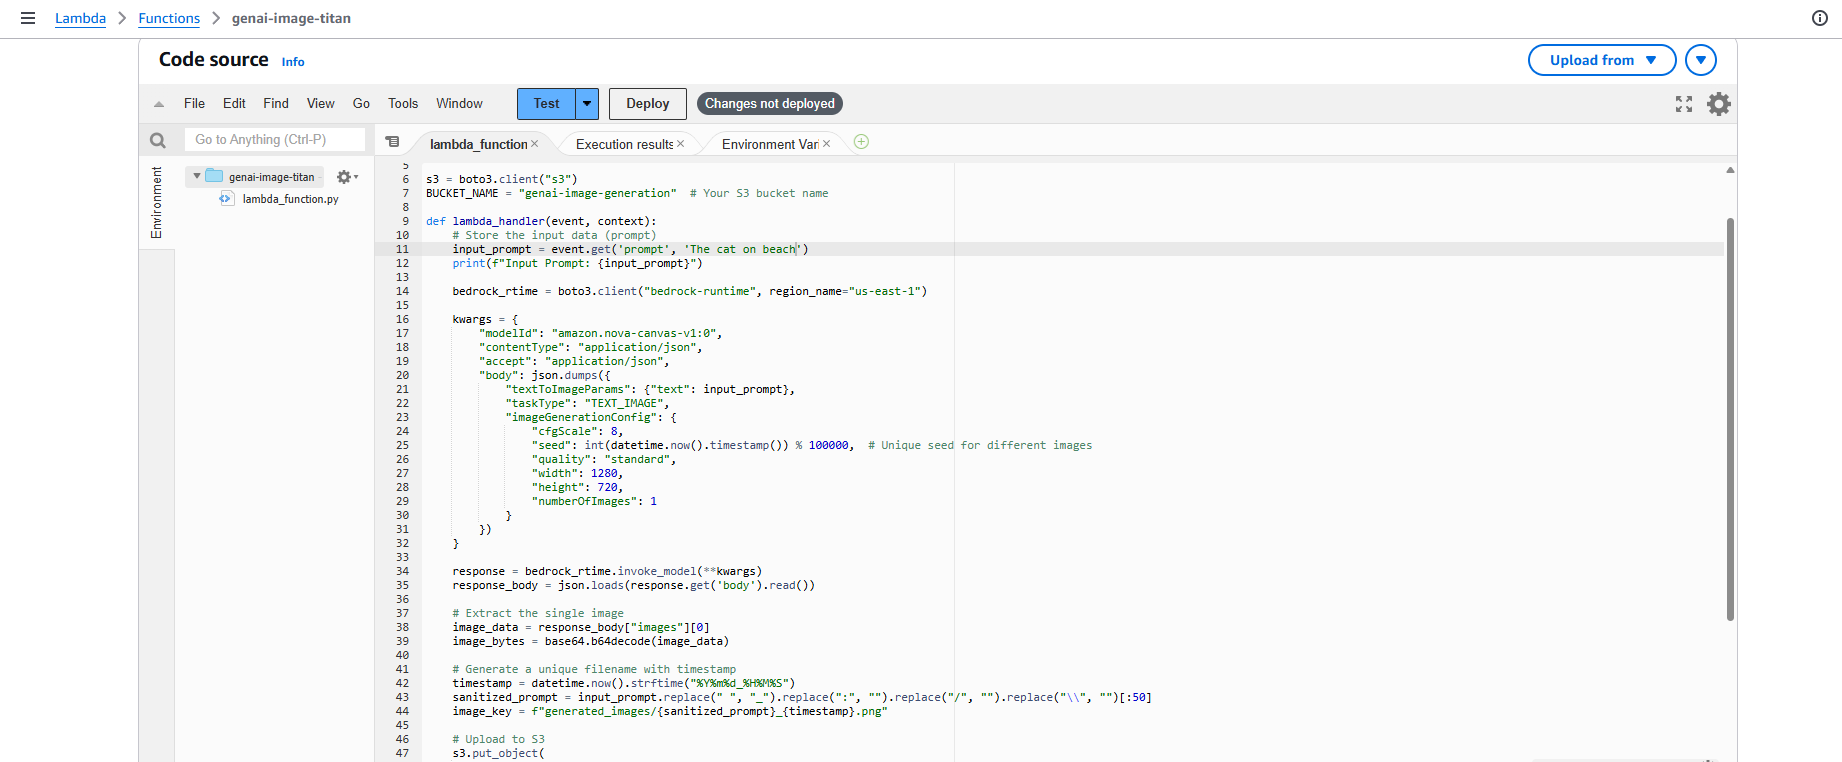Close the Environment Var tab
The image size is (1842, 762).
coord(827,144)
